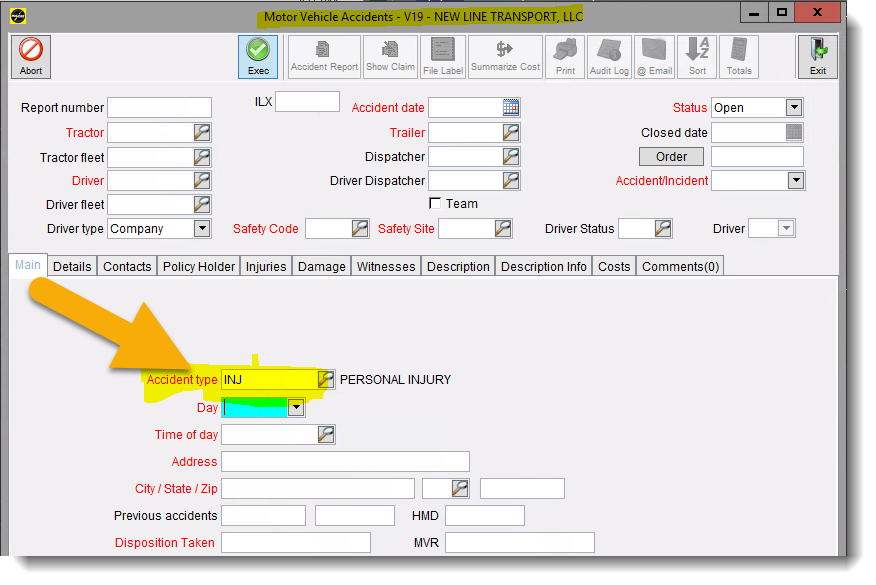
Task: Click the Exit door icon
Action: pos(817,56)
